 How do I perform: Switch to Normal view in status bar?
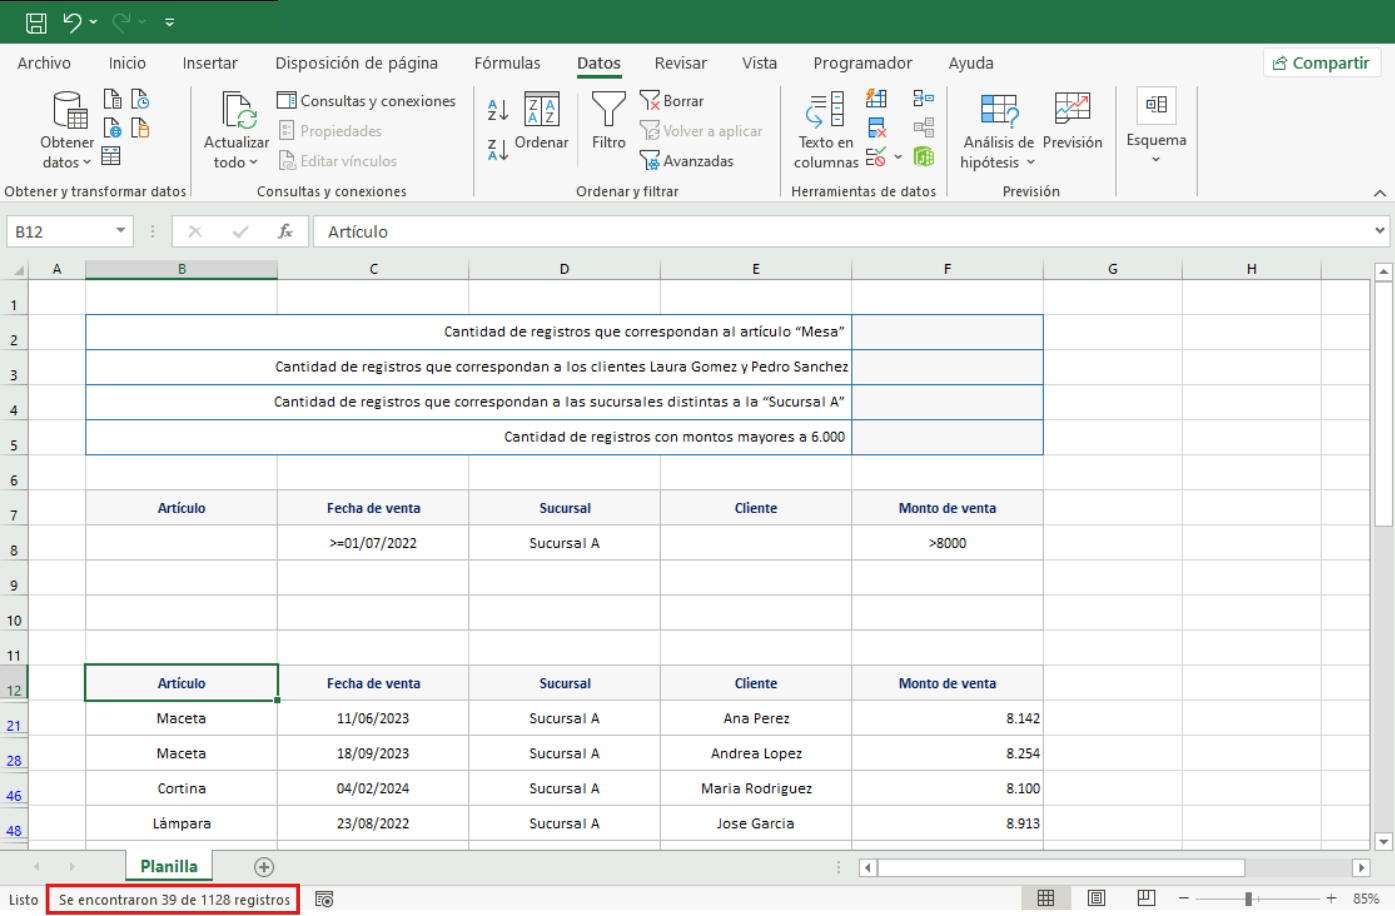click(1046, 898)
